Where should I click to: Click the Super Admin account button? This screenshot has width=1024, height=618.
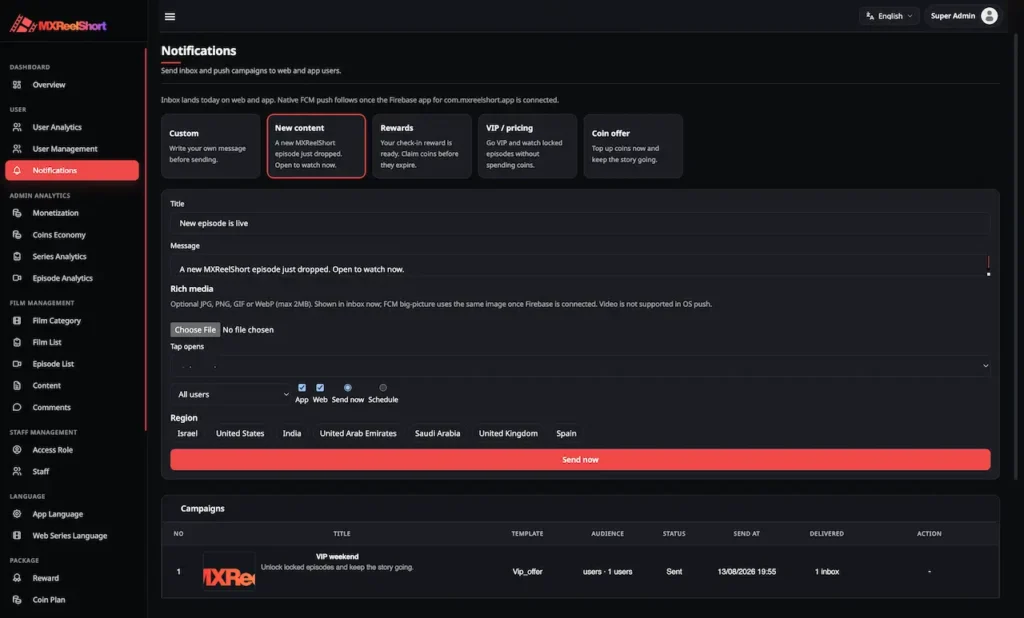963,16
